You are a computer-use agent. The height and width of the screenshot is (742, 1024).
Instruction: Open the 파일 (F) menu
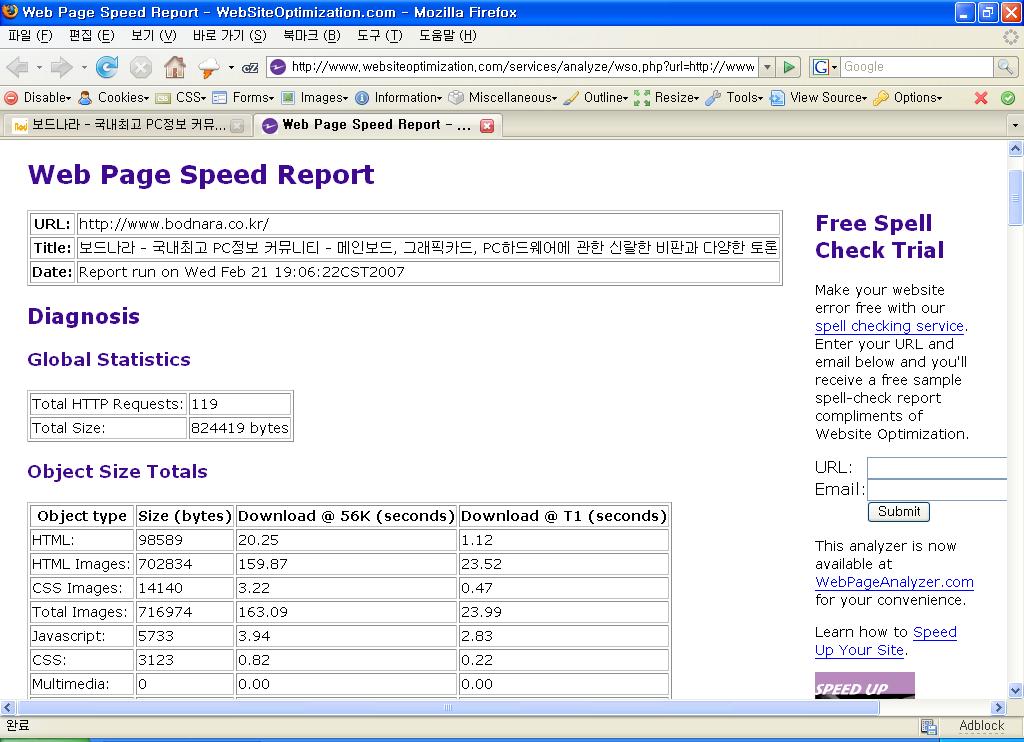click(30, 36)
